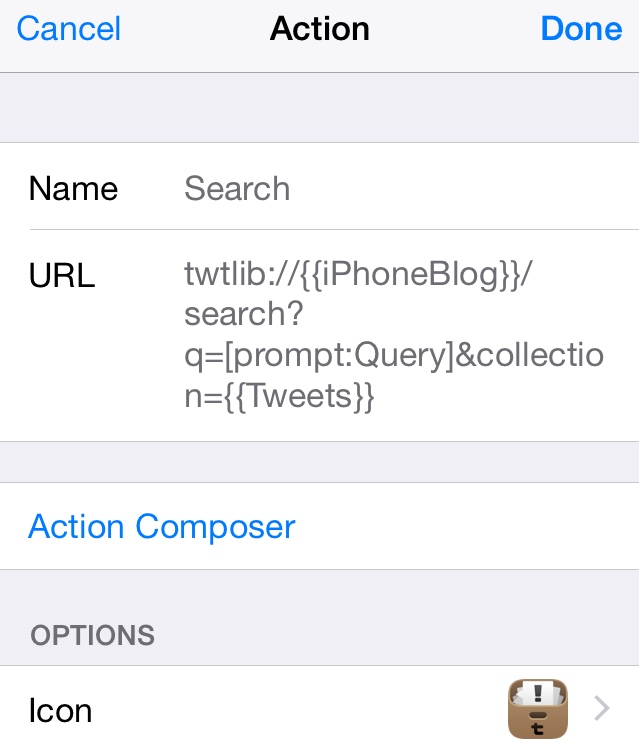Viewport: 639px width, 743px height.
Task: Tap the URL label
Action: 62,275
